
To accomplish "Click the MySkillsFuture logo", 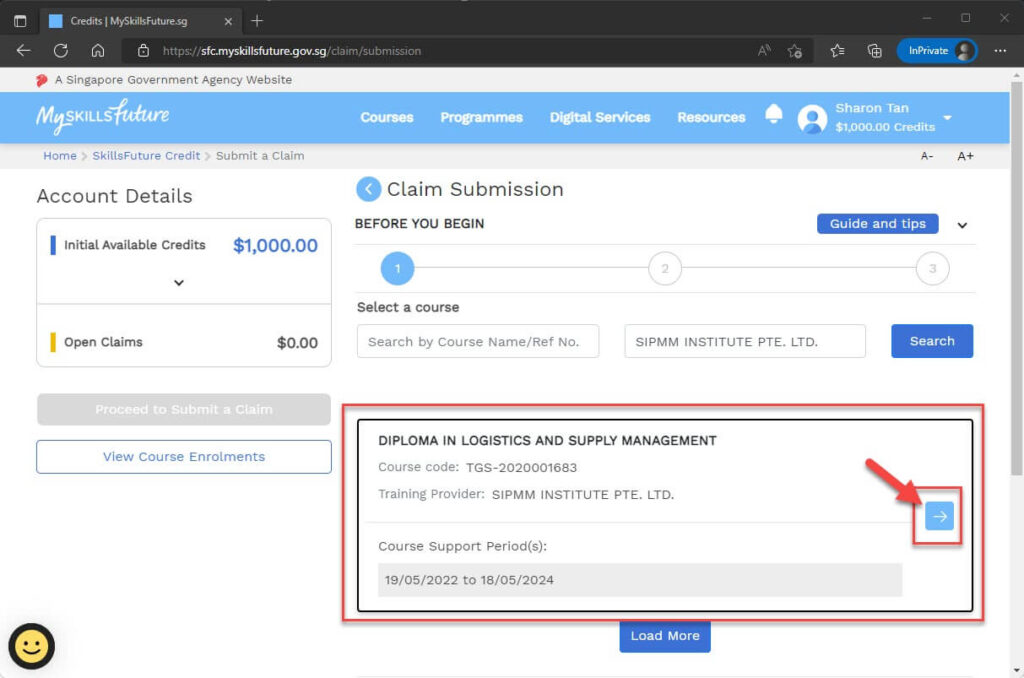I will coord(100,116).
